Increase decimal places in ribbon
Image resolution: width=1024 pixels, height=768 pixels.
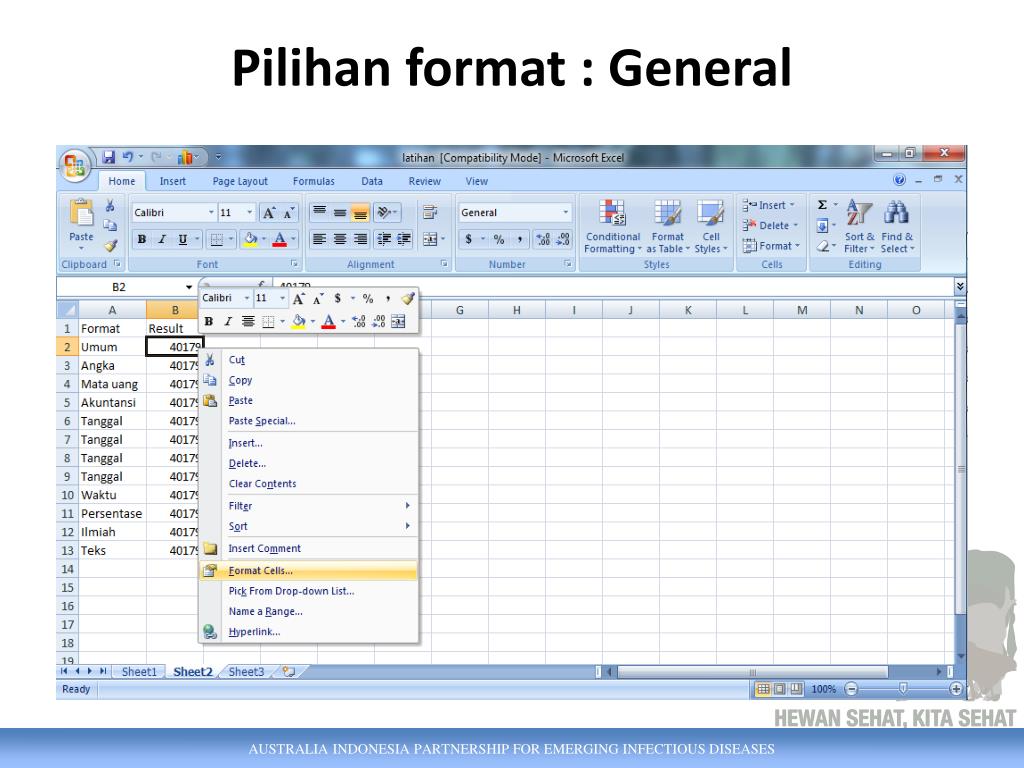click(543, 239)
